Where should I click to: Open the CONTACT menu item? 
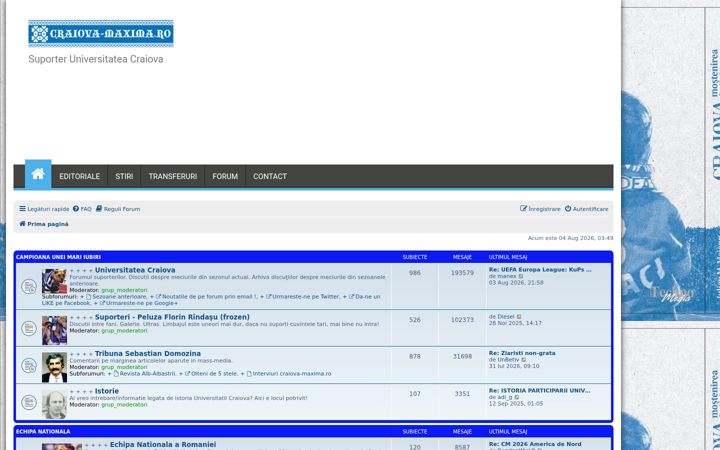[x=270, y=176]
